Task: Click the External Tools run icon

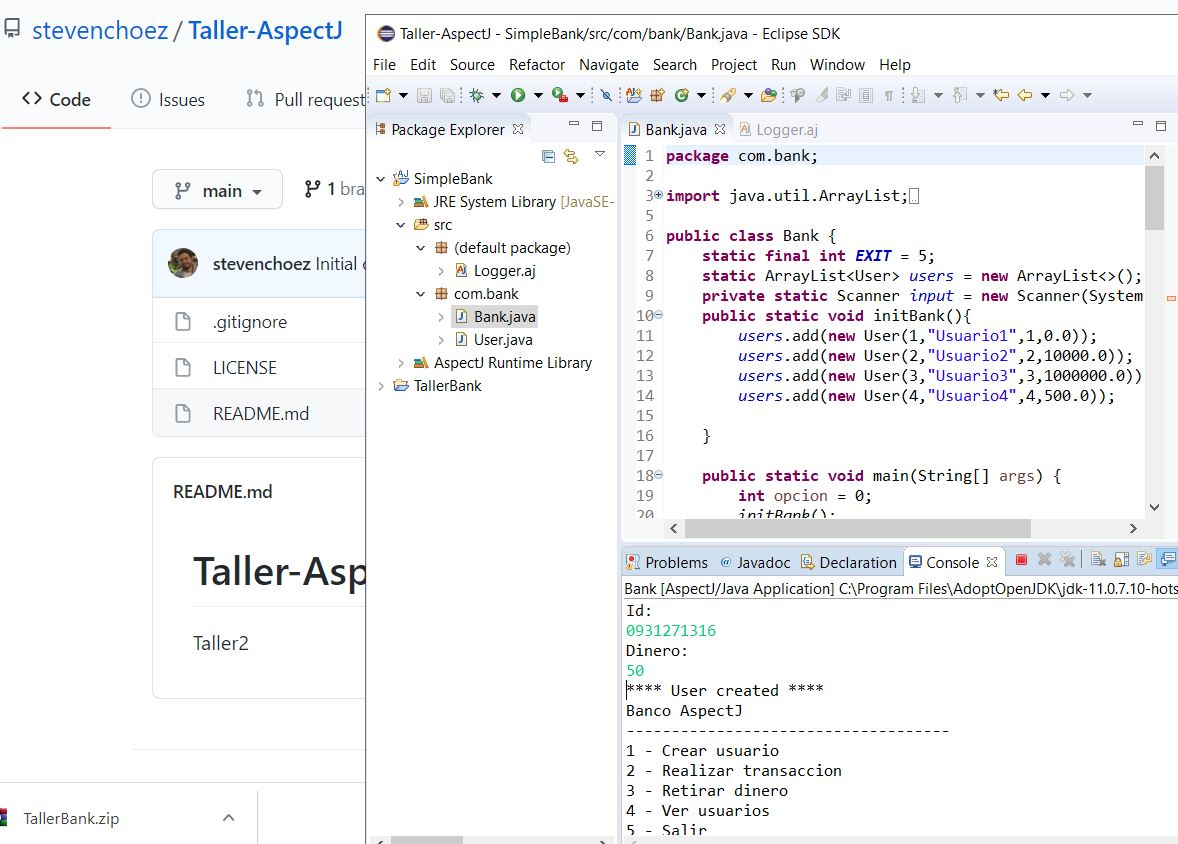Action: click(559, 95)
